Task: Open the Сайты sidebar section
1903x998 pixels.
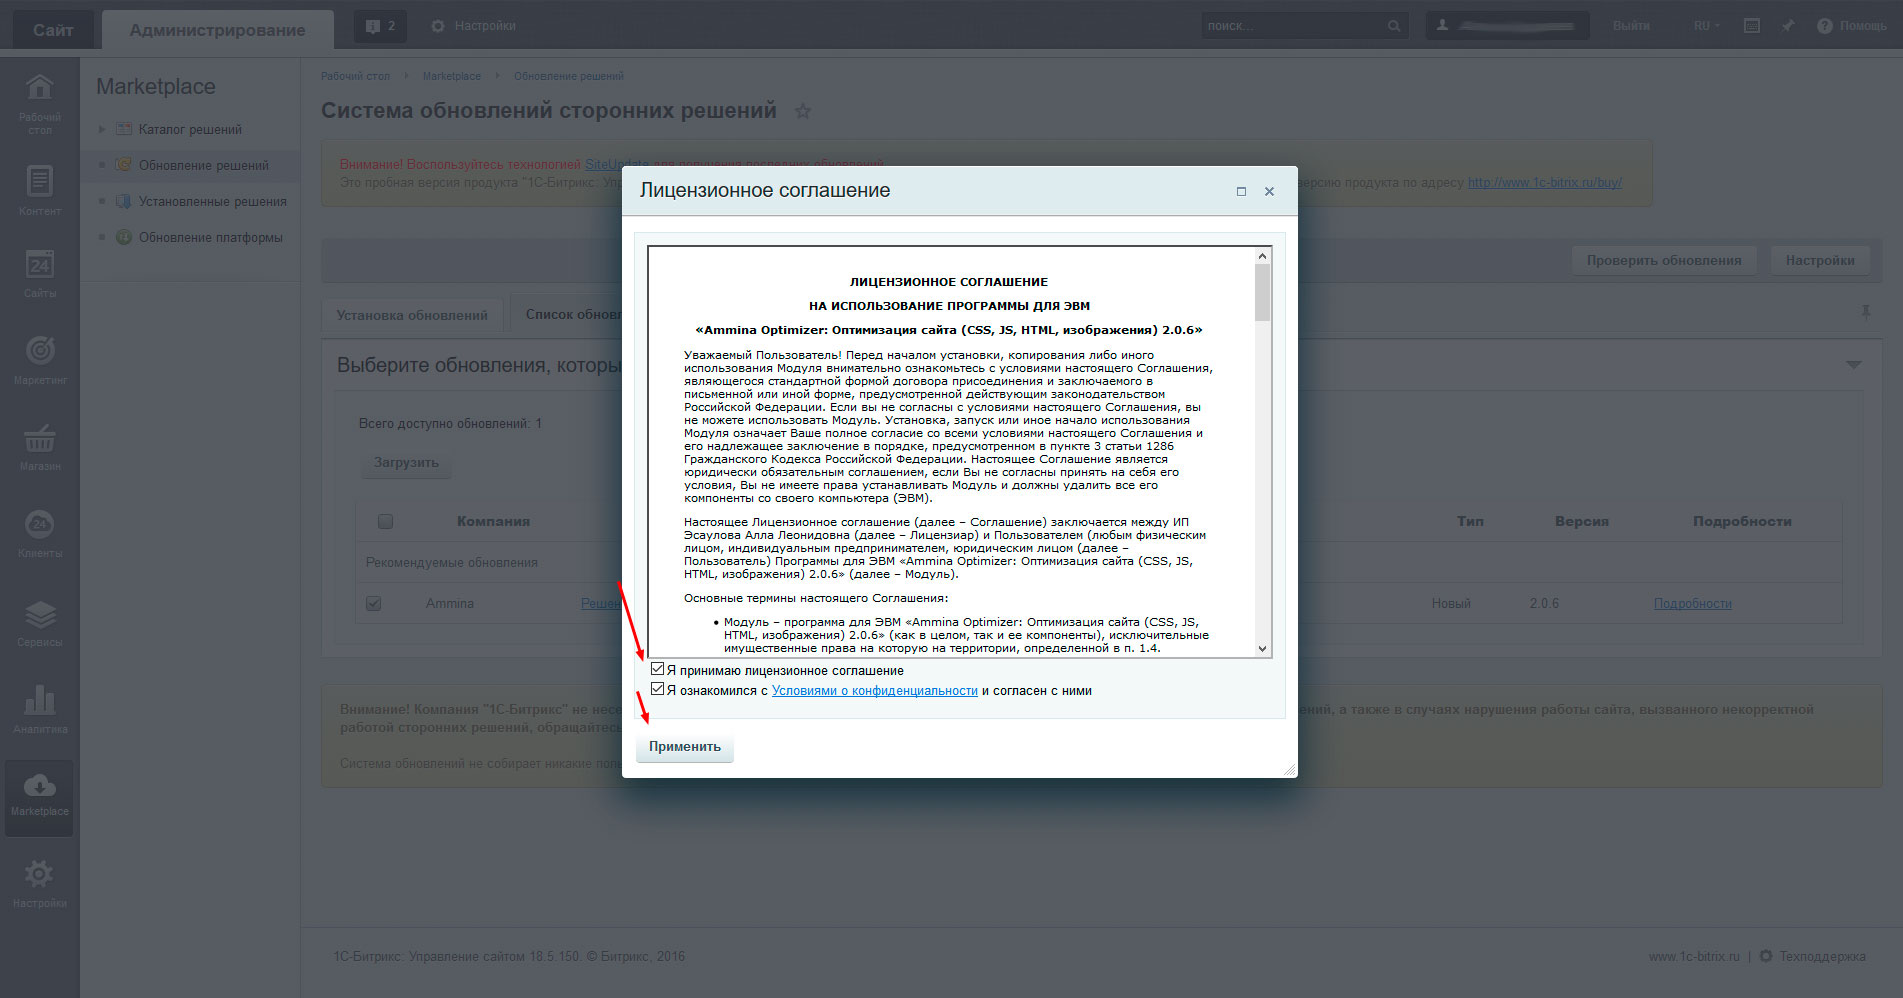Action: pos(40,273)
